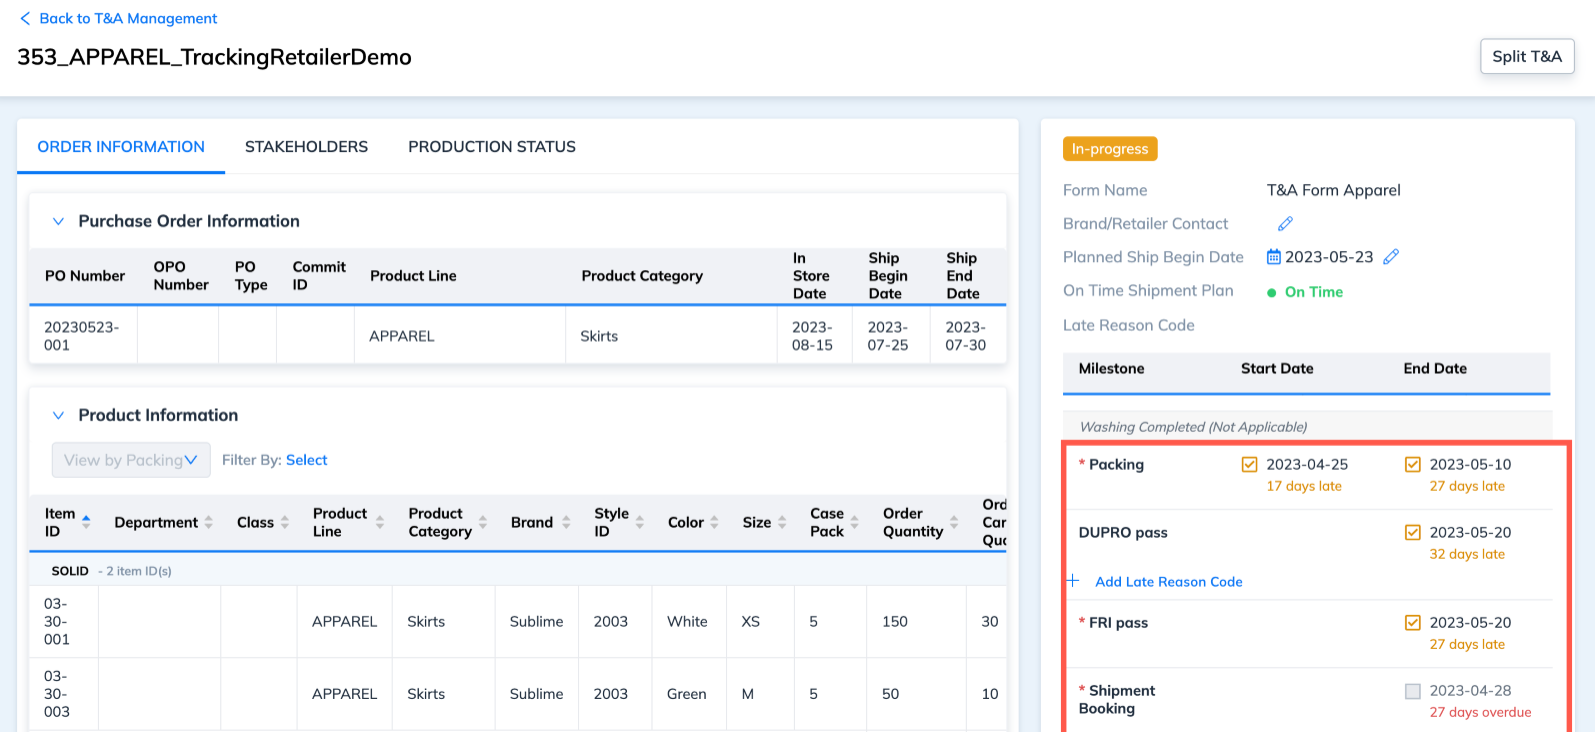Click the Green color cell

pyautogui.click(x=687, y=694)
